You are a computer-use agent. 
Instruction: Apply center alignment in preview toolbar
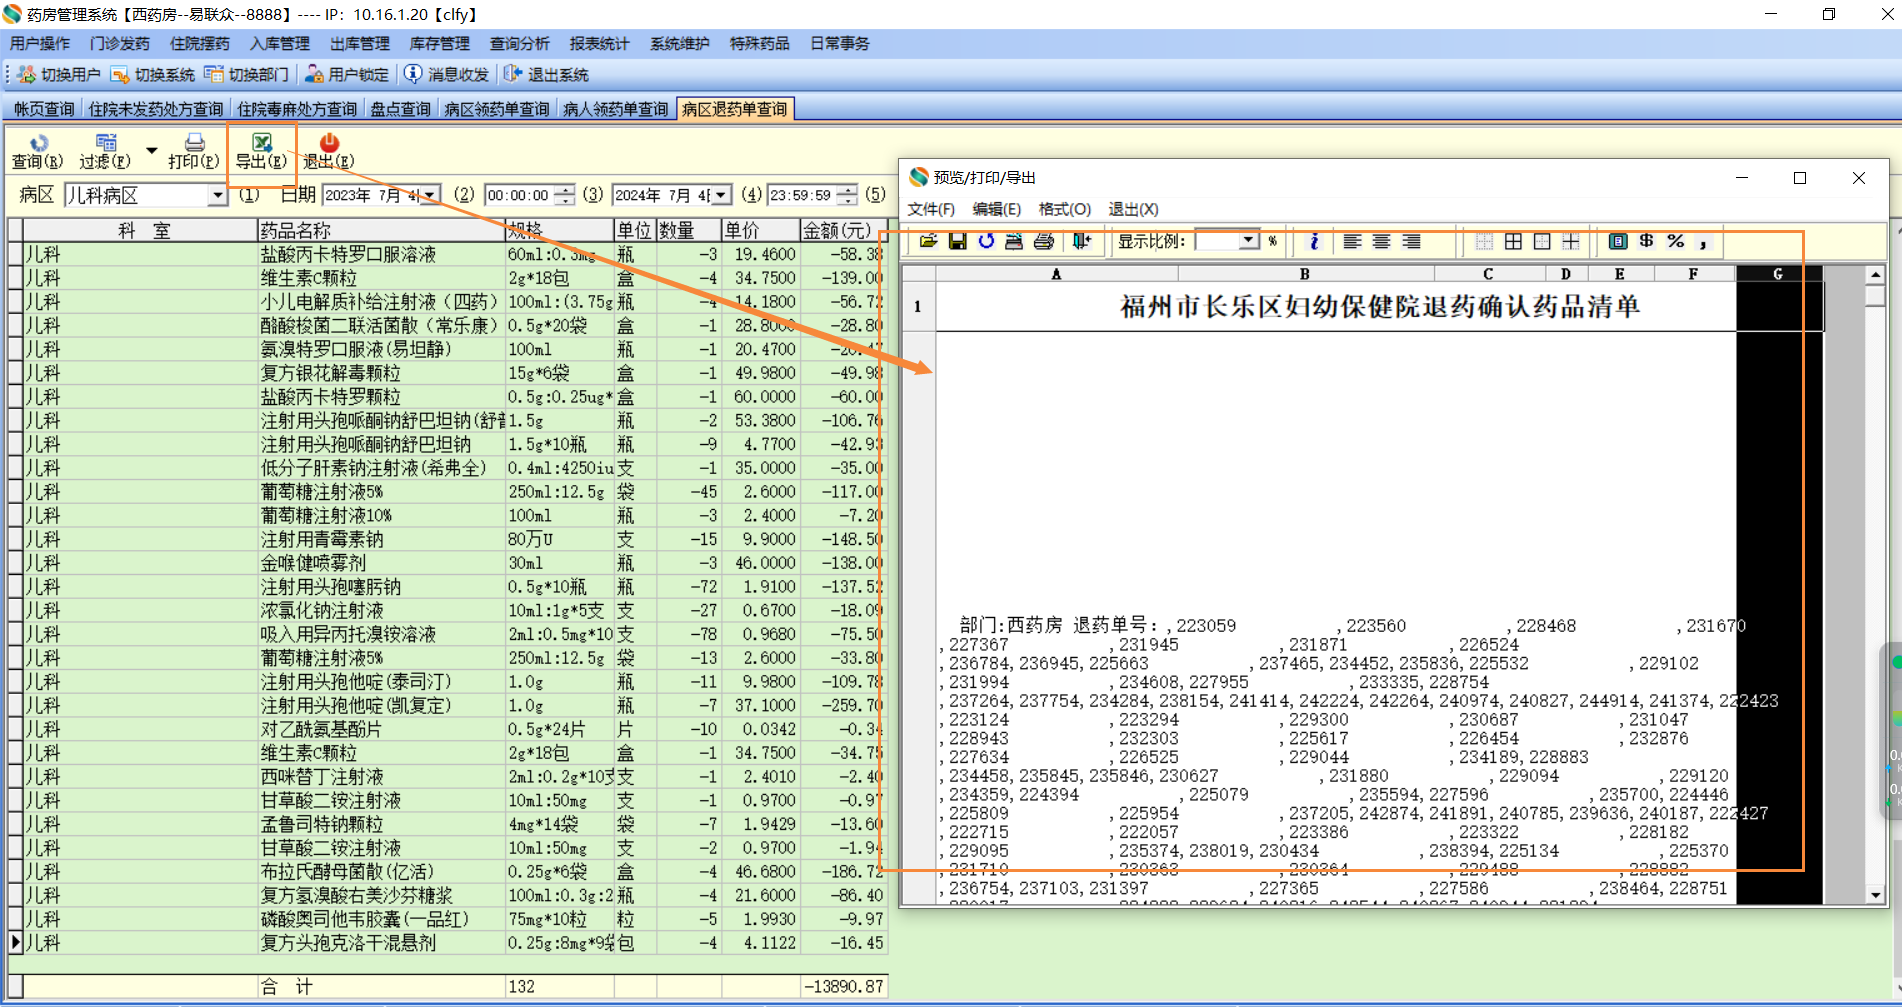coord(1381,241)
